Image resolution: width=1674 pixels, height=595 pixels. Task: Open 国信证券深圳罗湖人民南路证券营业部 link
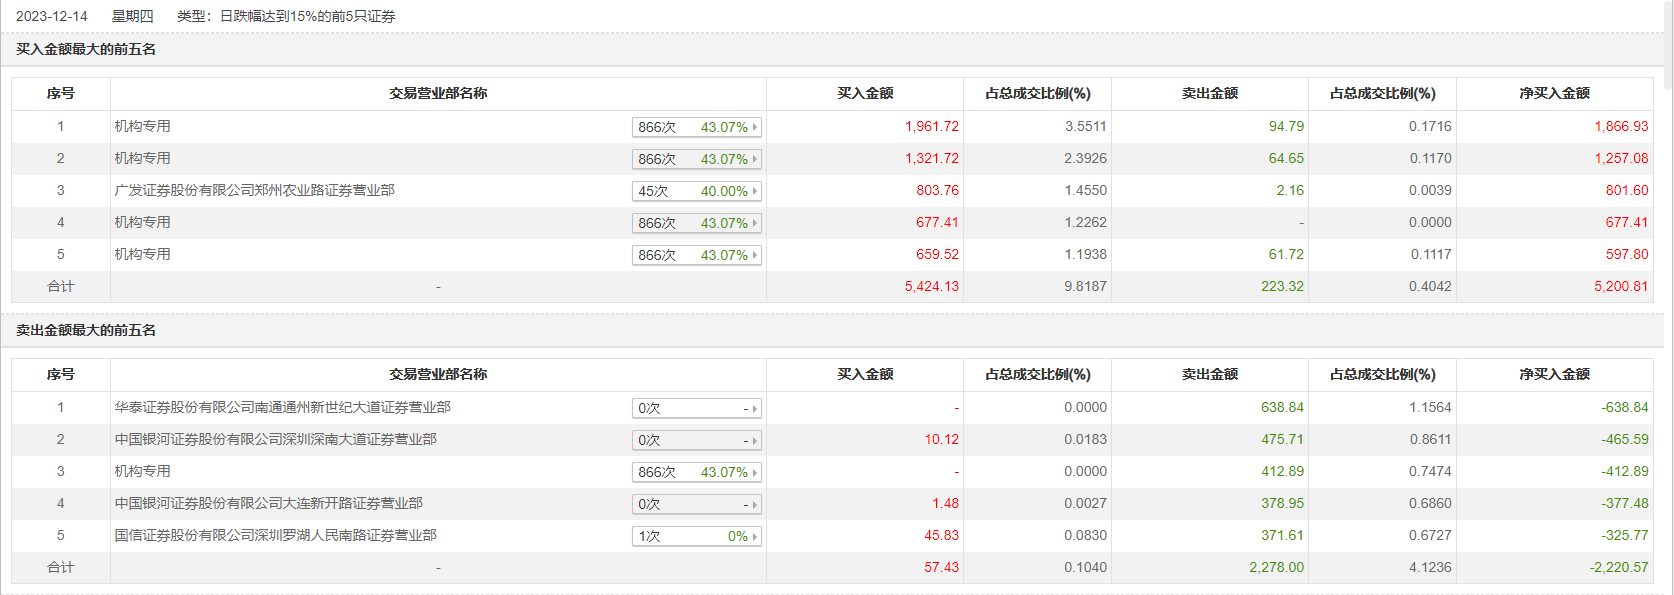click(x=275, y=535)
